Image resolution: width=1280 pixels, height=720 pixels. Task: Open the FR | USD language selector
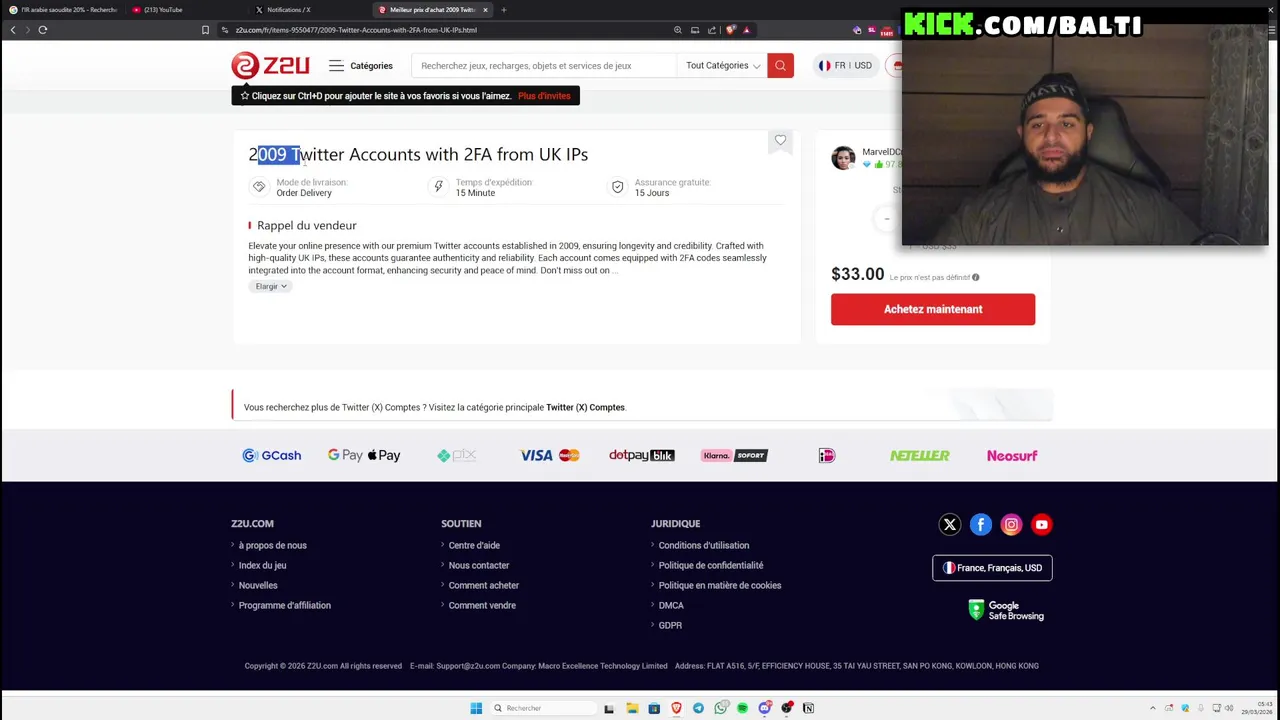click(x=845, y=66)
